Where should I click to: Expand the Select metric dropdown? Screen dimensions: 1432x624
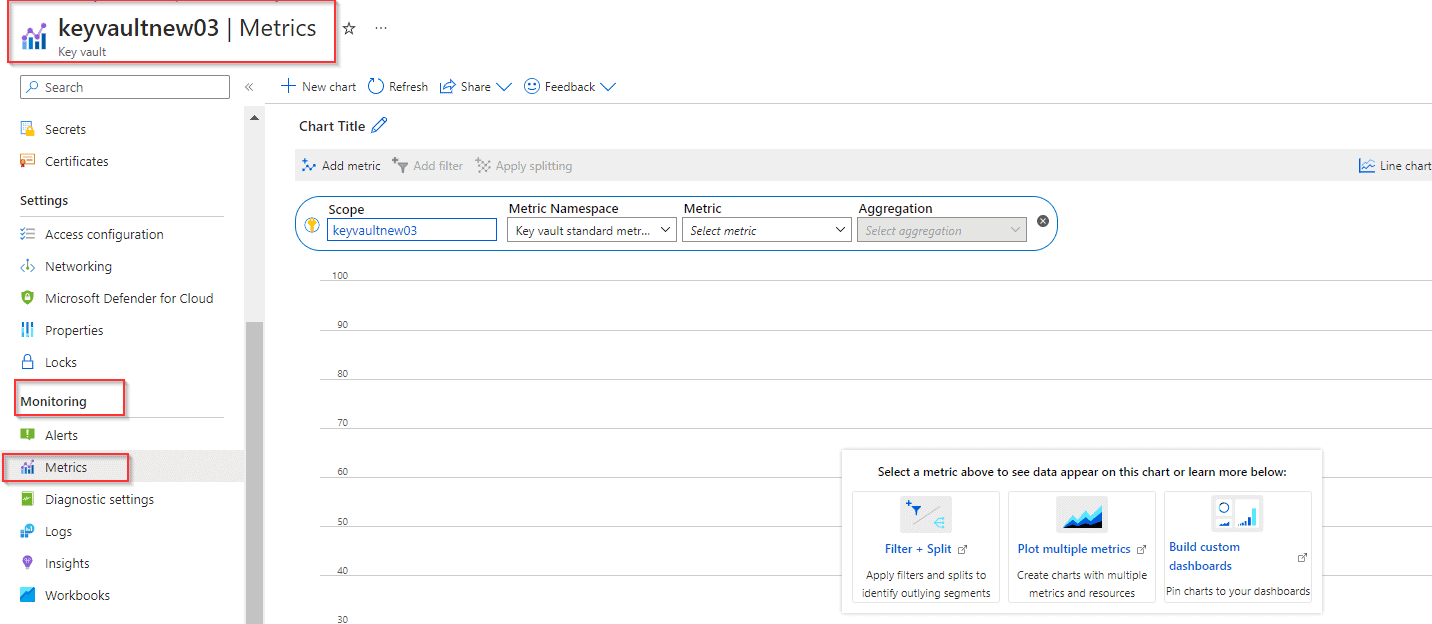click(x=767, y=230)
